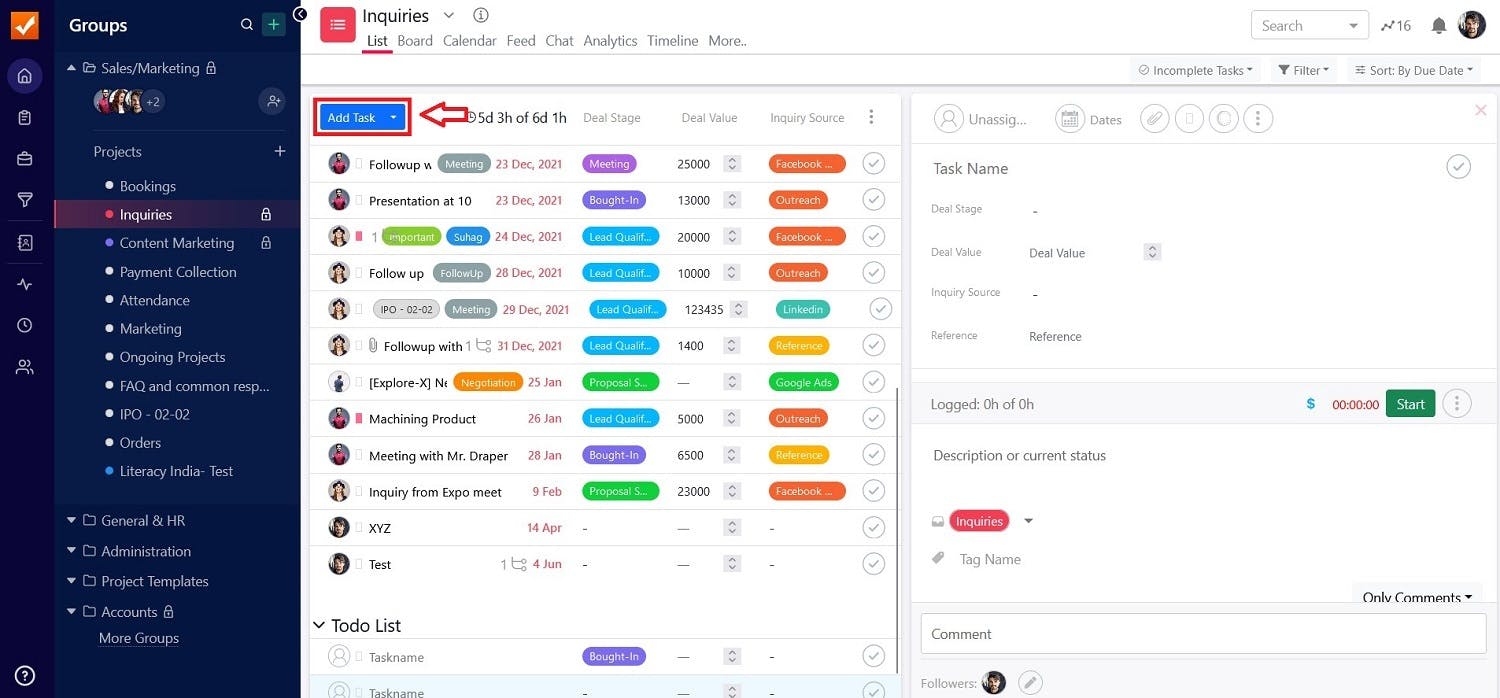Open the Home dashboard from the sidebar
This screenshot has width=1500, height=698.
(x=25, y=75)
